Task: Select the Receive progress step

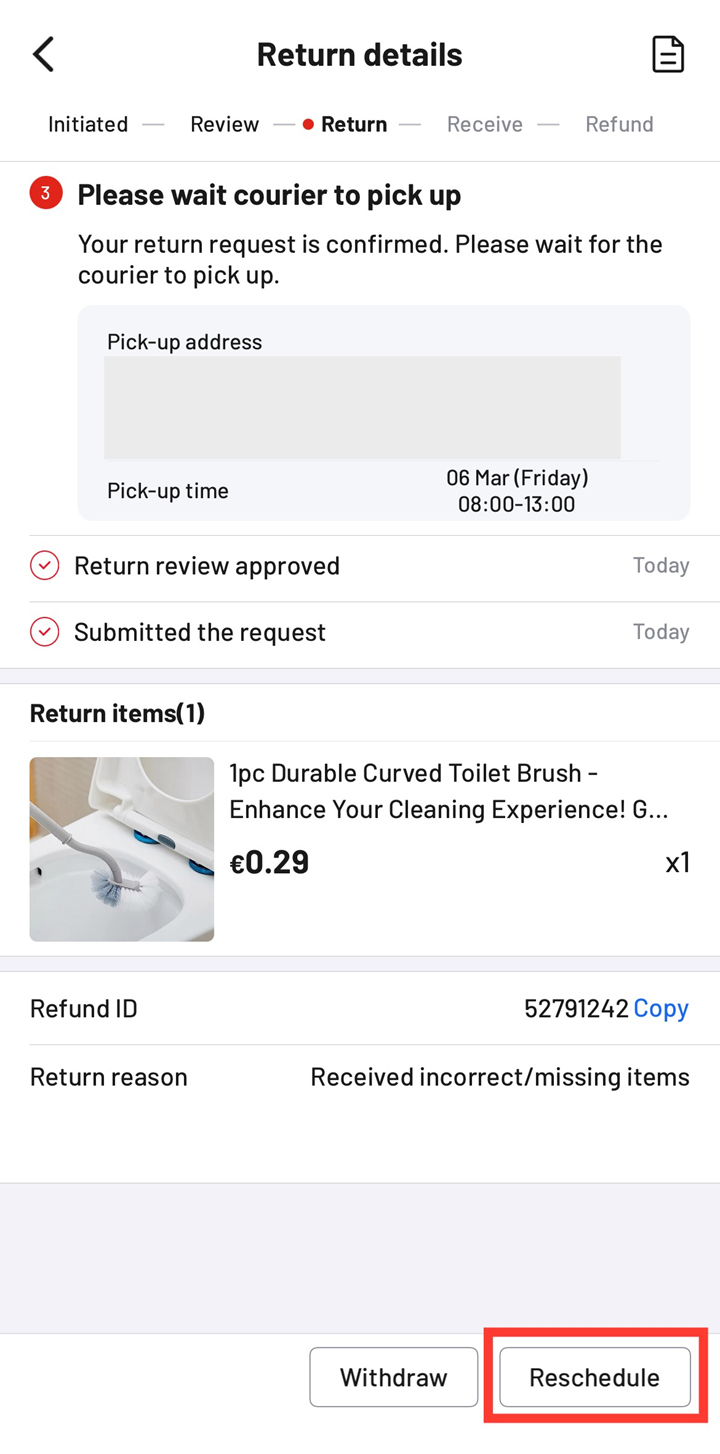Action: pyautogui.click(x=485, y=124)
